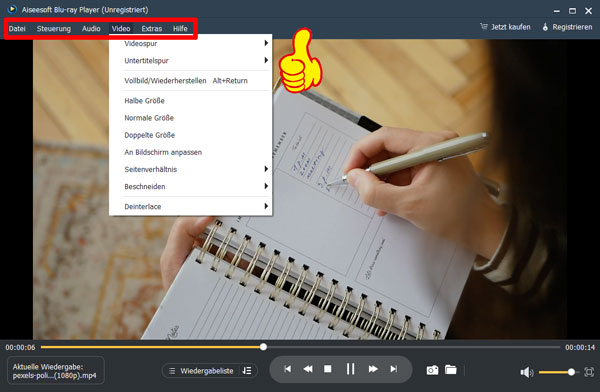The width and height of the screenshot is (600, 392).
Task: Choose Halbe Größe video size
Action: click(191, 101)
